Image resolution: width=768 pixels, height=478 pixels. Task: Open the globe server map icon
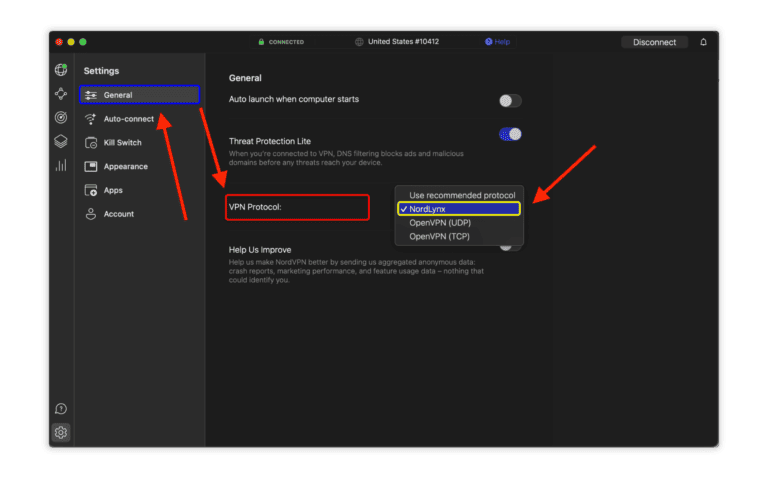[x=61, y=70]
